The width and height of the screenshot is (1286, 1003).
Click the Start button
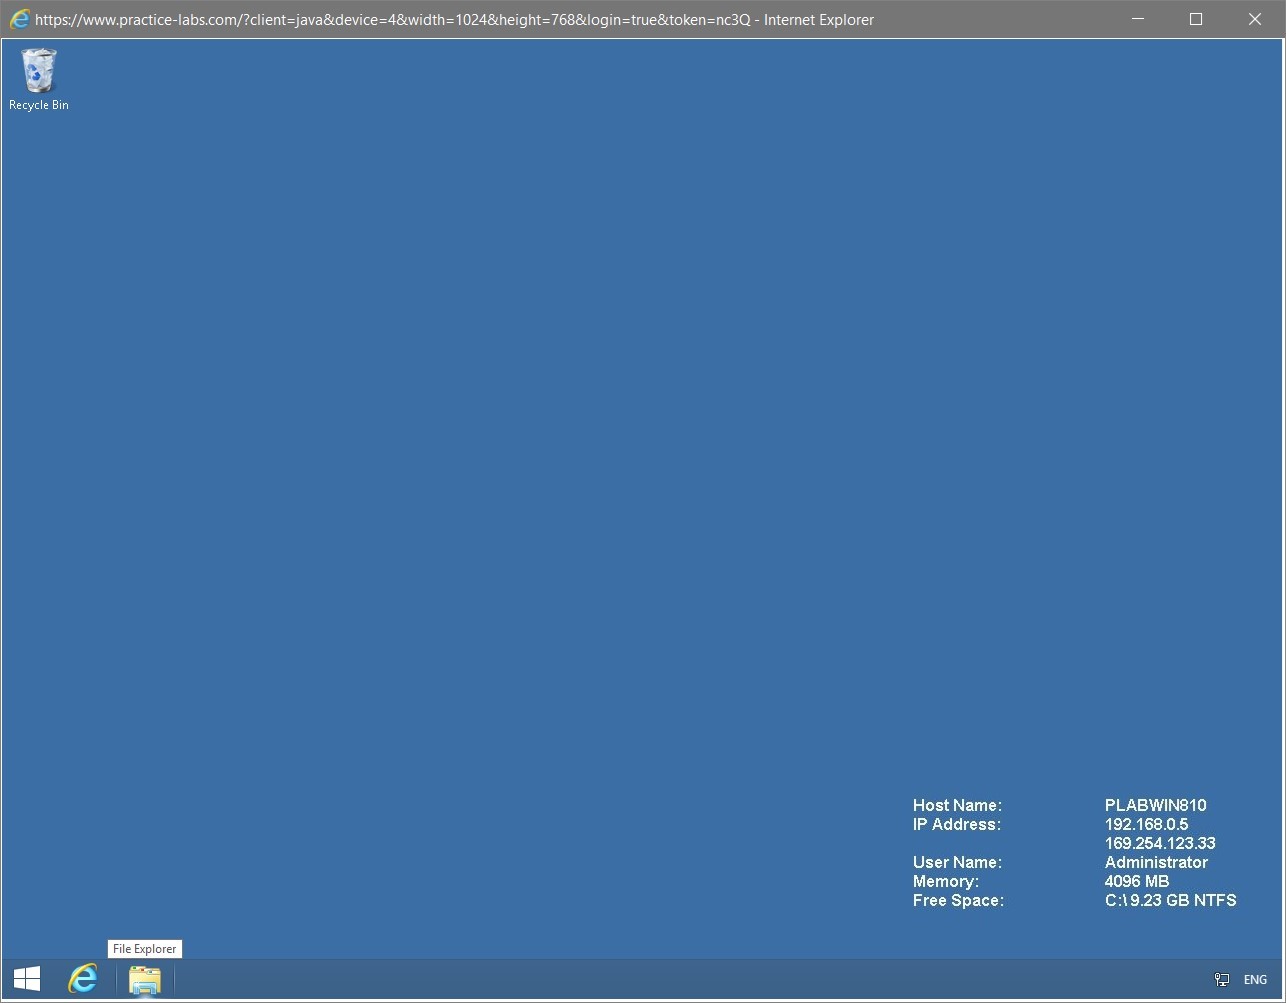tap(25, 978)
